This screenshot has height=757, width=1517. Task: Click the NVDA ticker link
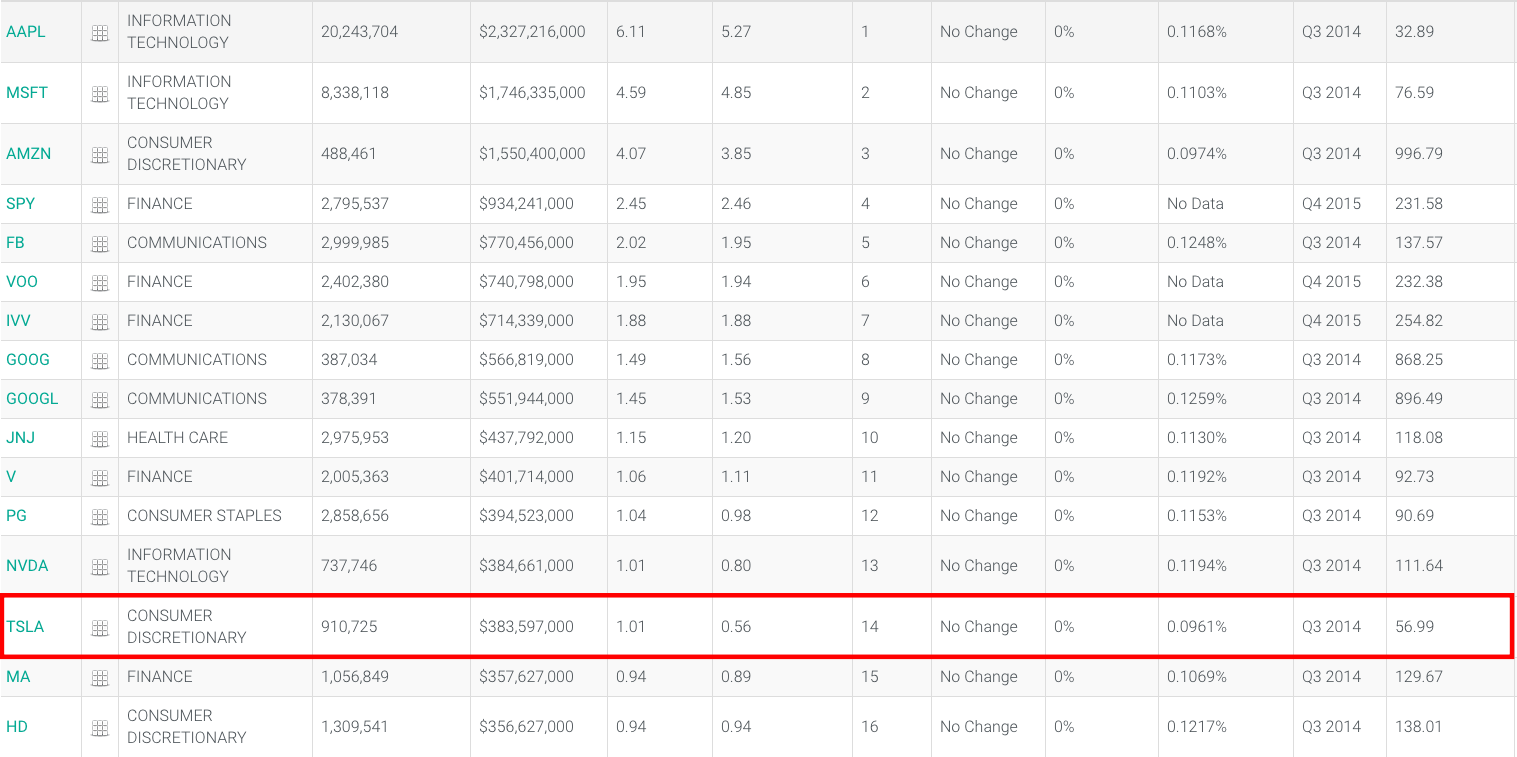[x=27, y=566]
